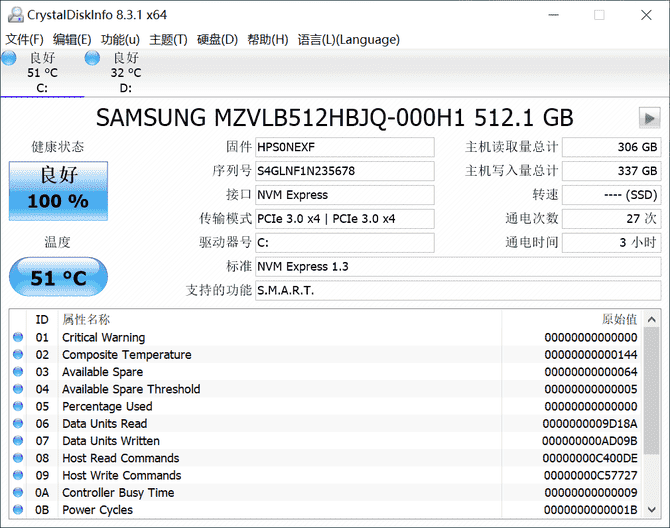Click the 属性名称 column header
Viewport: 670px width, 528px height.
coord(86,320)
